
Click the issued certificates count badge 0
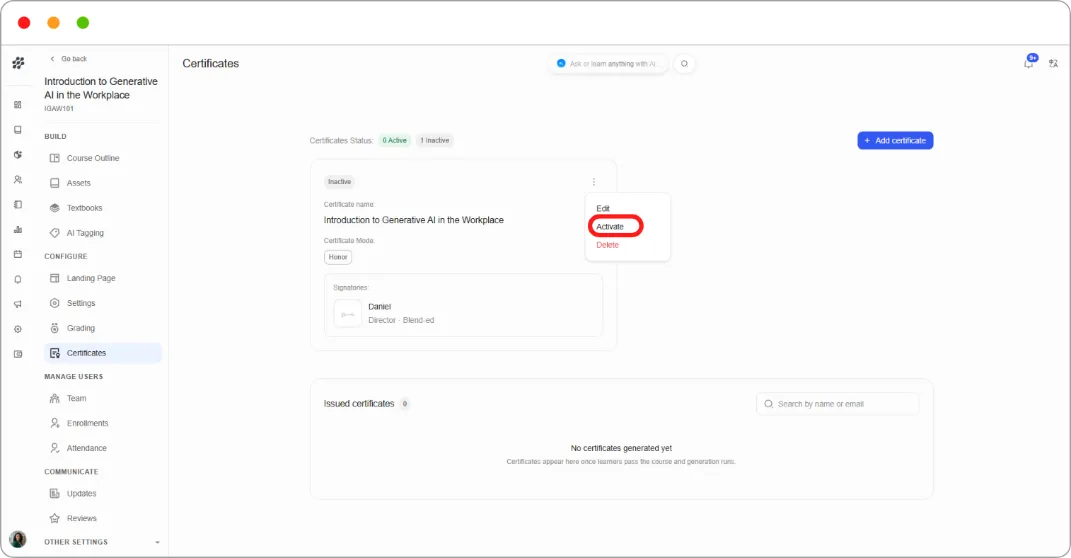click(x=404, y=404)
